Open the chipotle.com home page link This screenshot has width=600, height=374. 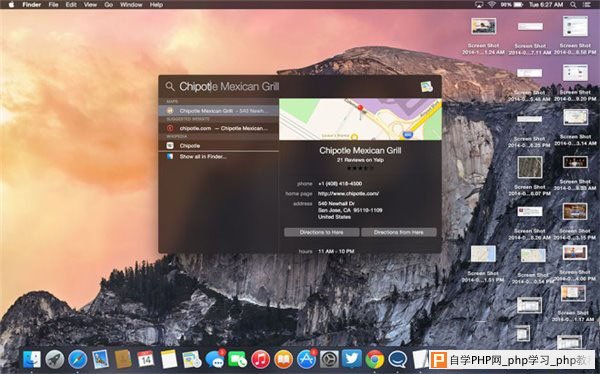(348, 194)
